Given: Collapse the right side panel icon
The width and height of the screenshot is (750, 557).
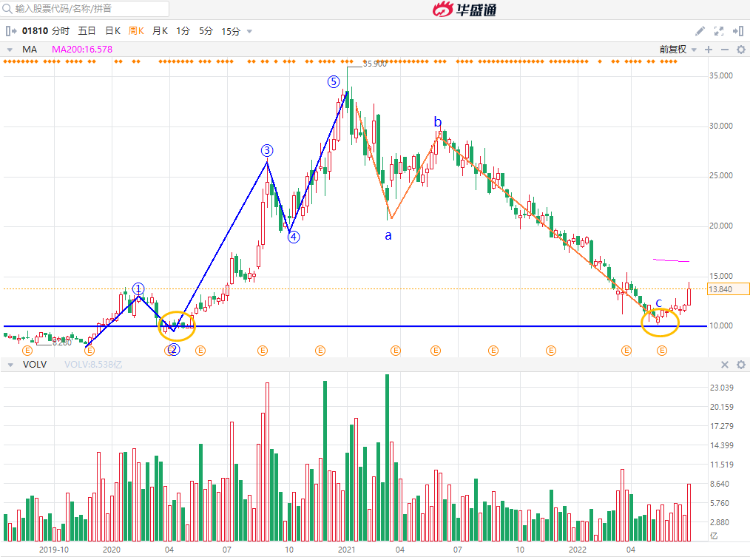Looking at the screenshot, I should point(738,31).
